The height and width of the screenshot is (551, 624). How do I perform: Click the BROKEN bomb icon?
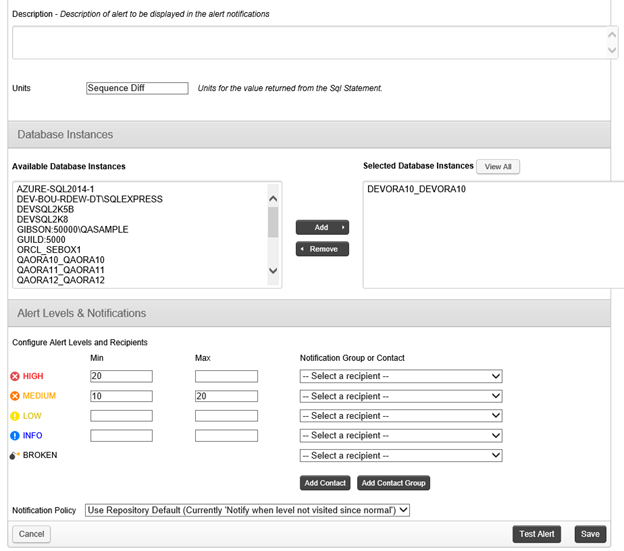click(14, 455)
